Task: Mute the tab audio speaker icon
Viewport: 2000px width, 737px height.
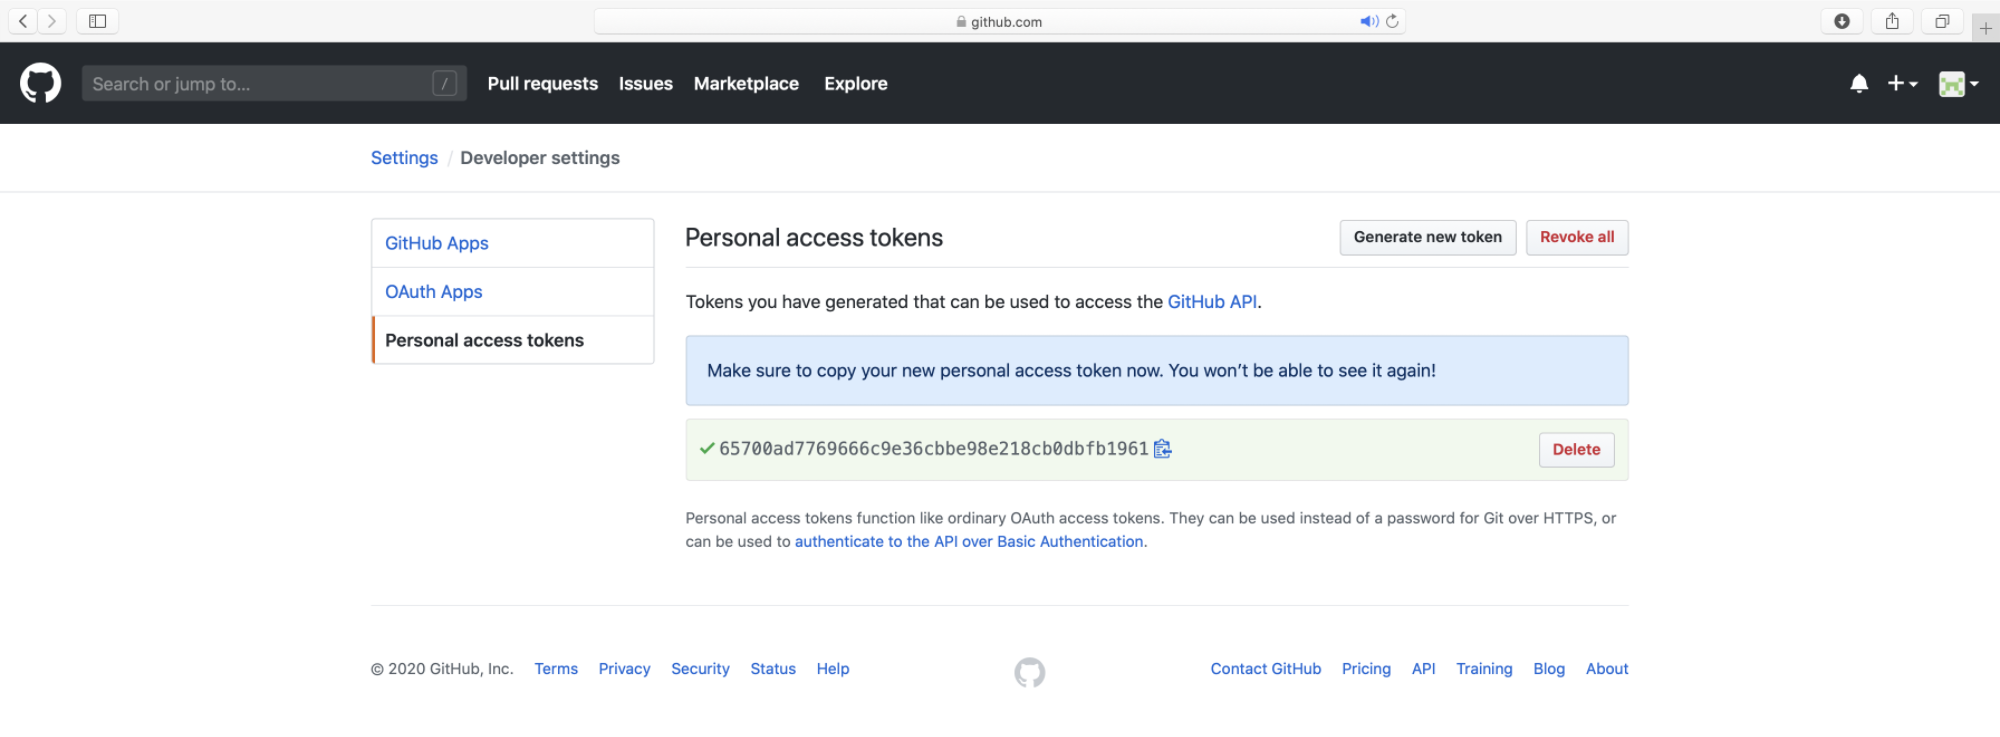Action: (1368, 21)
